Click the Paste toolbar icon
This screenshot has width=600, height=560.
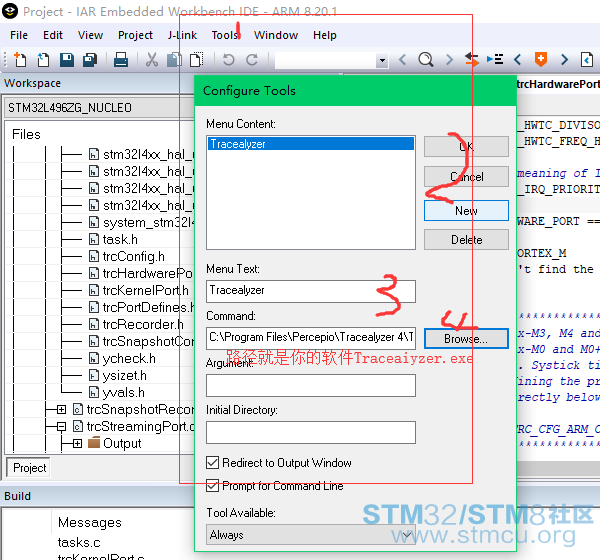[x=197, y=60]
